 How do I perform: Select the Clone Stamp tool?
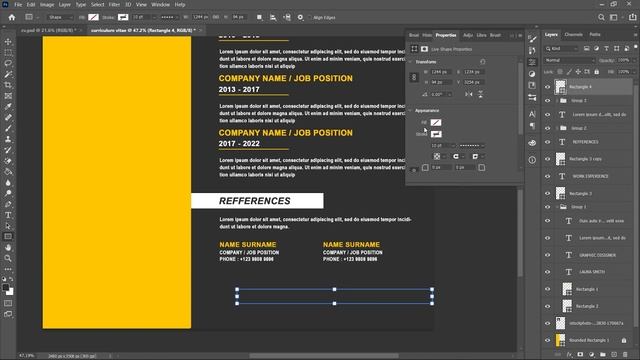(x=8, y=139)
